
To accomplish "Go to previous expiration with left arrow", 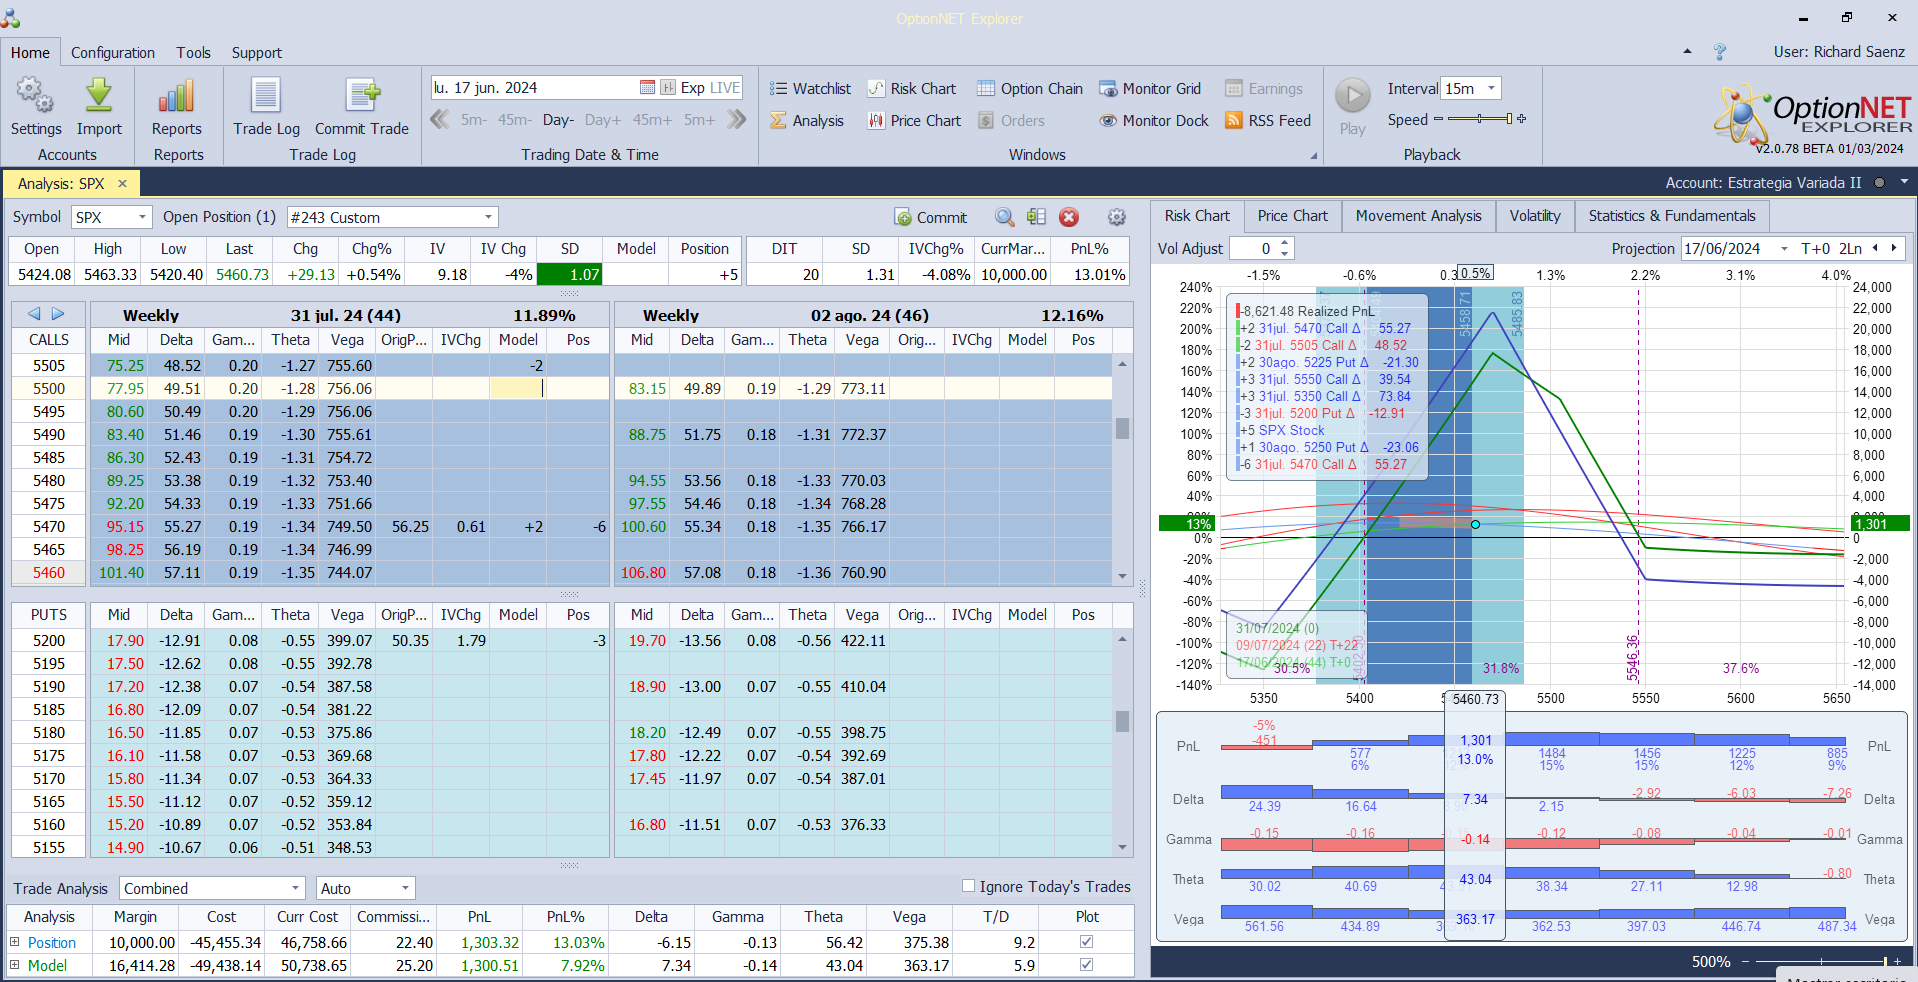I will click(34, 314).
